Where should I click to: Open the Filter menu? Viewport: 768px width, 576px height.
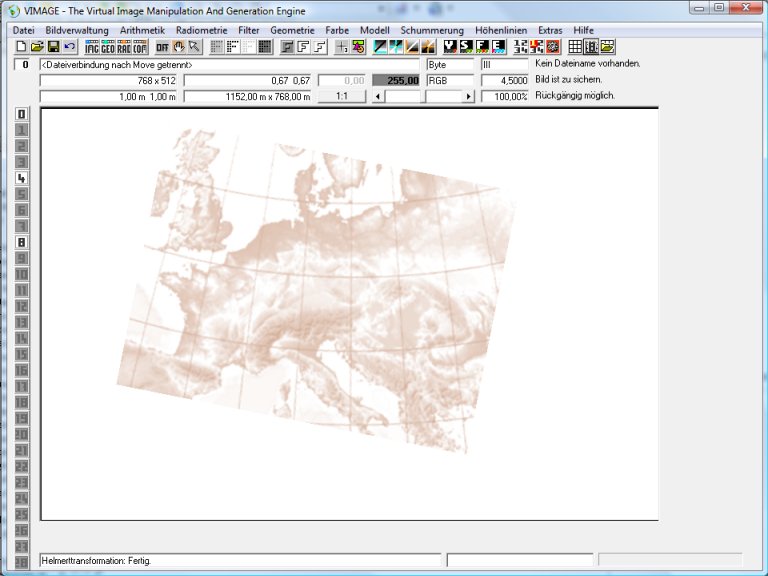pos(248,30)
